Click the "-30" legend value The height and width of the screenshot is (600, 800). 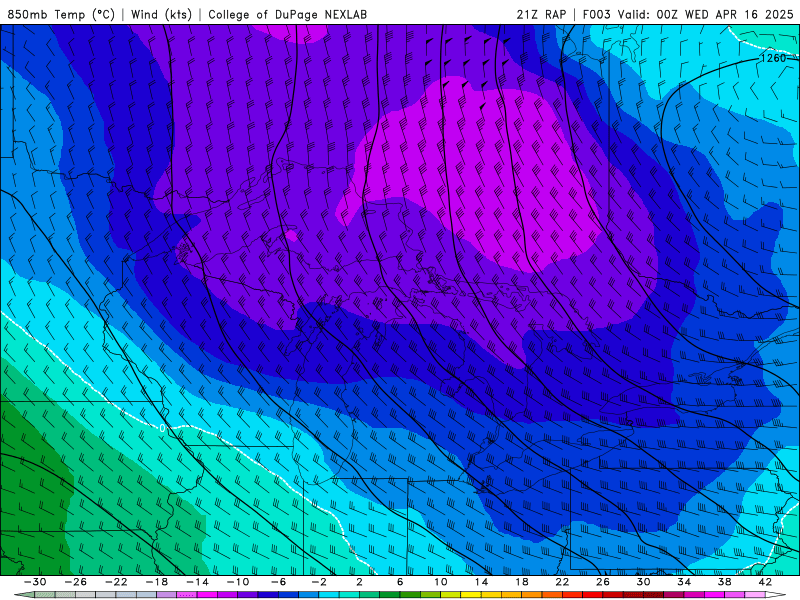click(35, 582)
